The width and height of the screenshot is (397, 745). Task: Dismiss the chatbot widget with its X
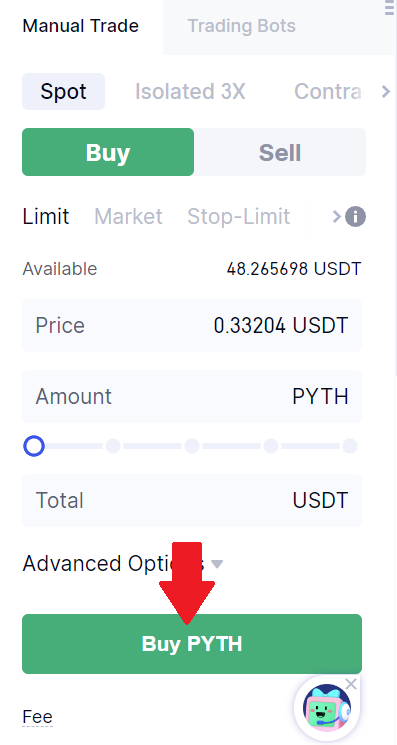[x=351, y=684]
